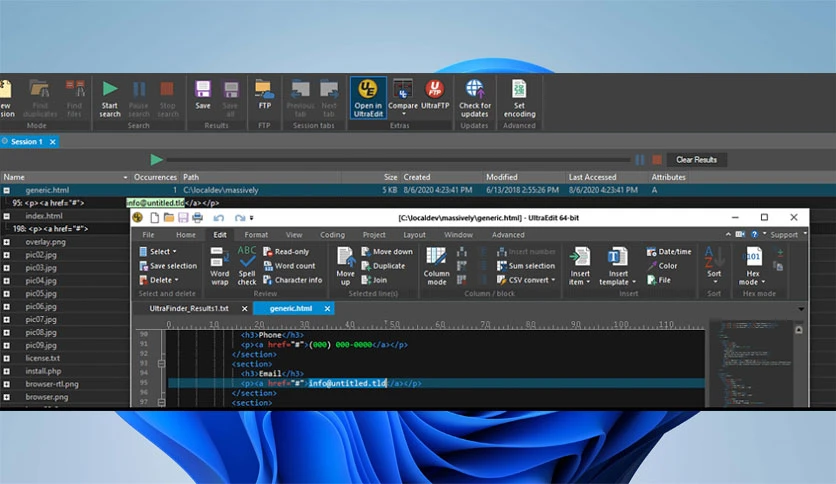Insert Date/time in UltraEdit
Image resolution: width=836 pixels, height=484 pixels.
tap(669, 252)
